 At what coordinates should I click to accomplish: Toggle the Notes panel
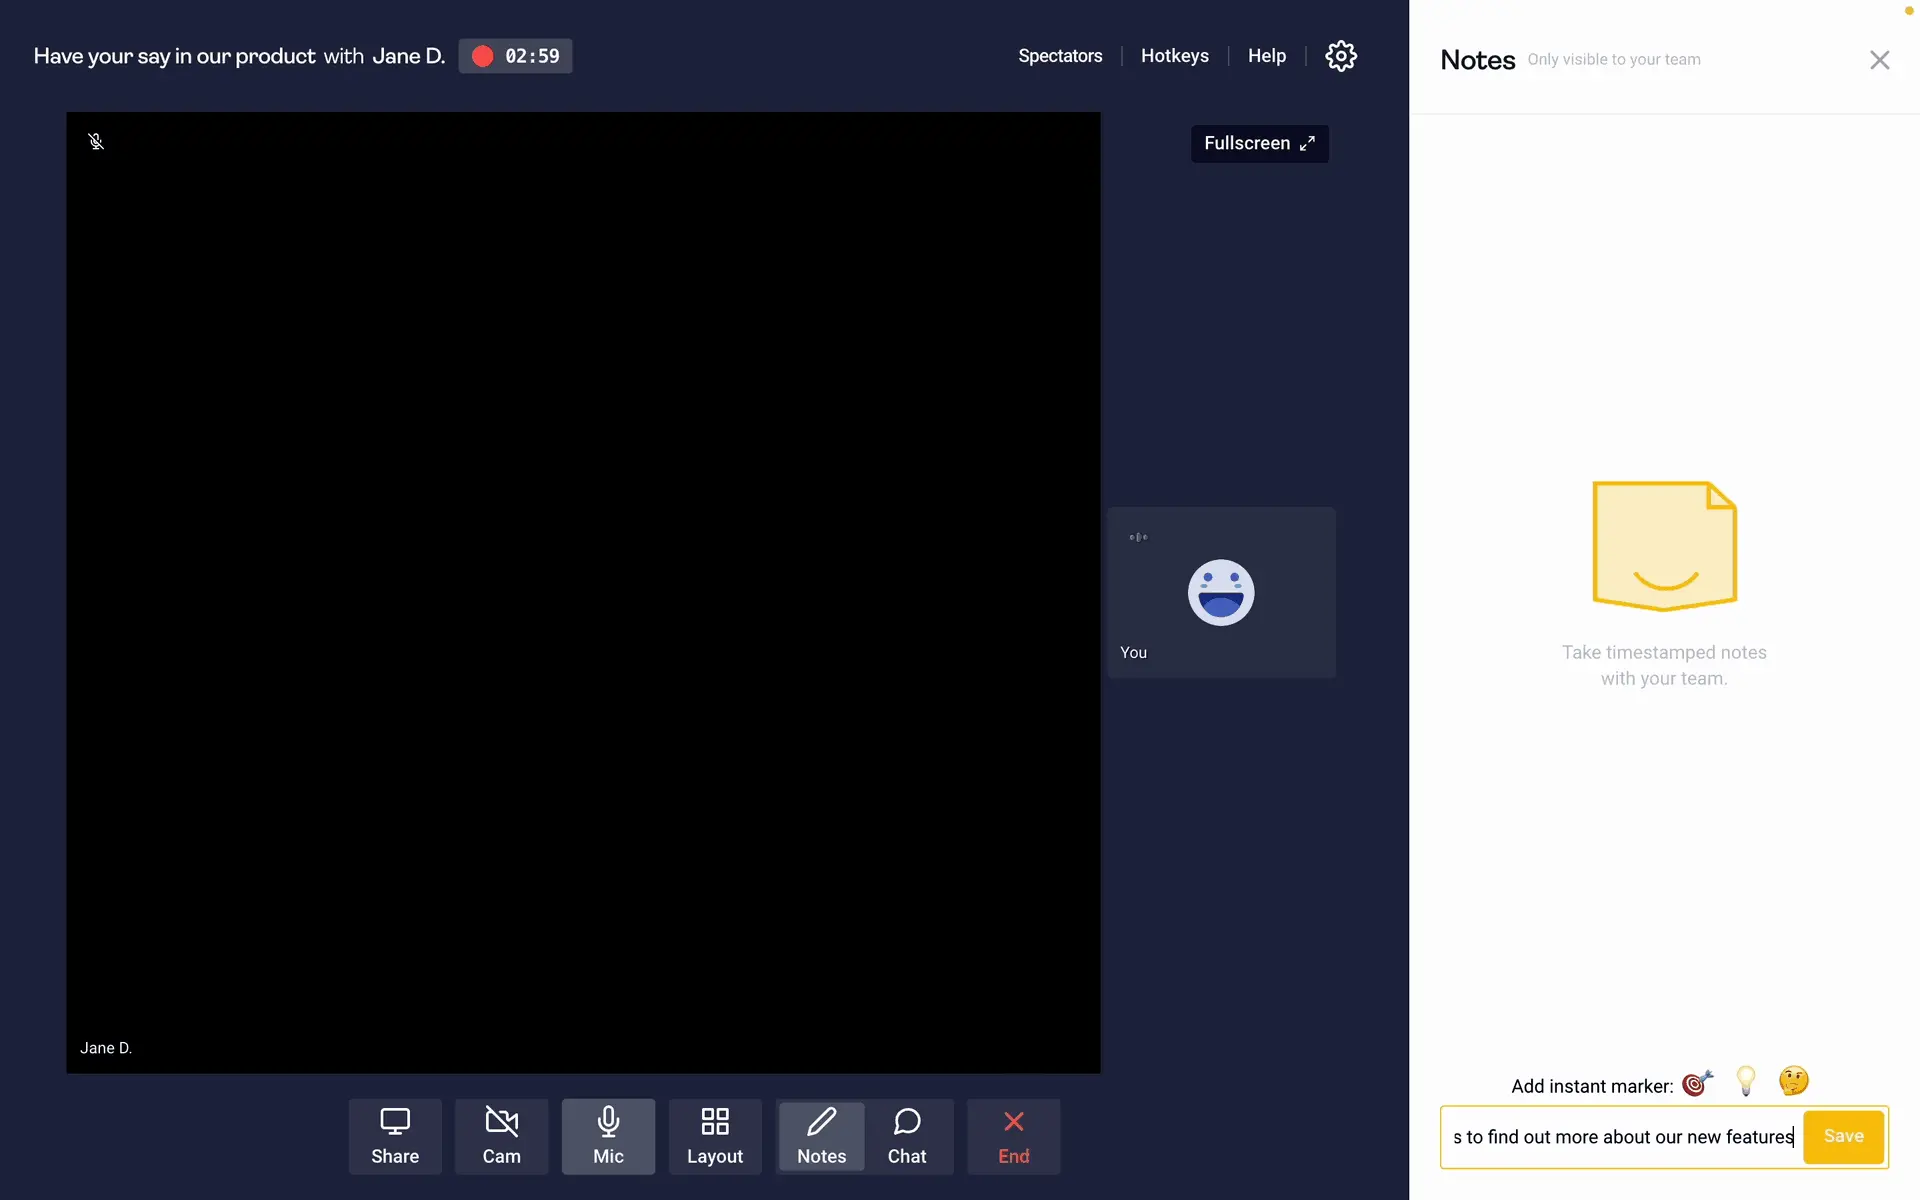click(821, 1136)
